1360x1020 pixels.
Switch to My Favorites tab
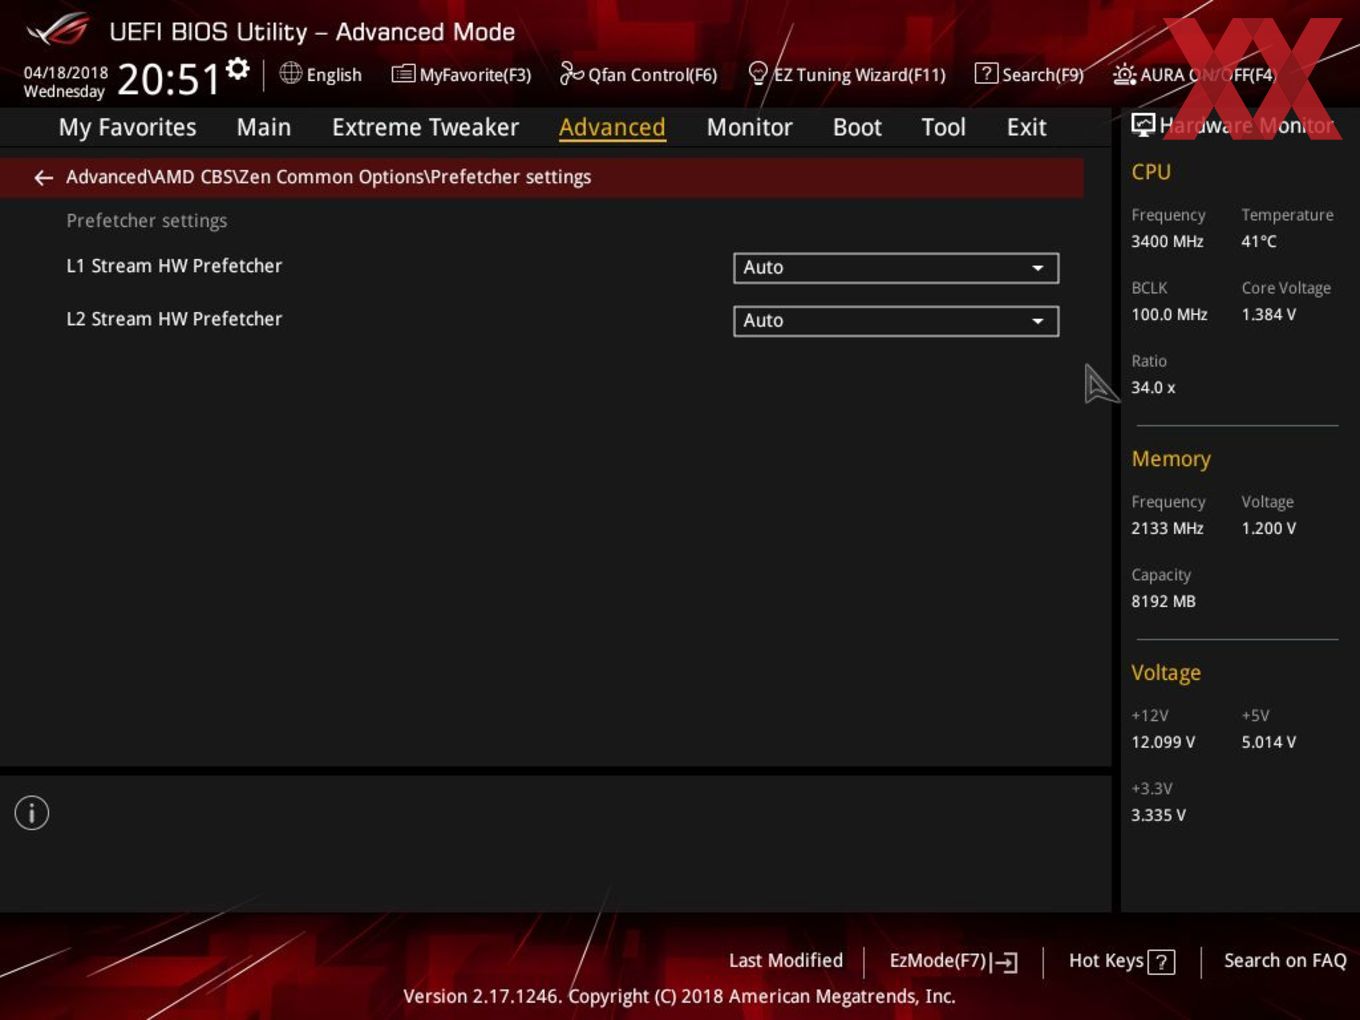tap(127, 127)
